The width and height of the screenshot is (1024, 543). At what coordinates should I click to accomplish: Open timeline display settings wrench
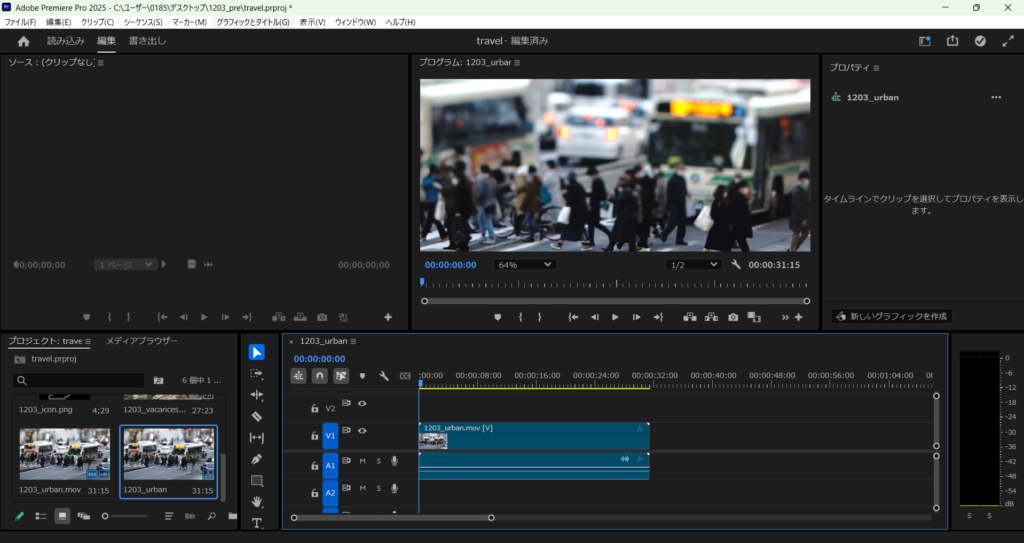383,376
